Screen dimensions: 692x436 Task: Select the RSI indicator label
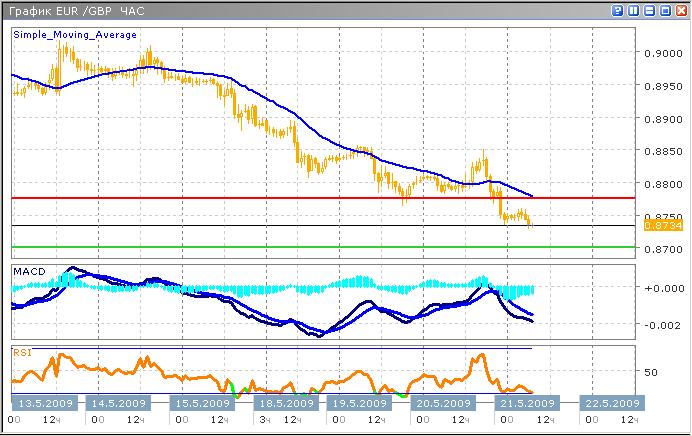pos(21,351)
